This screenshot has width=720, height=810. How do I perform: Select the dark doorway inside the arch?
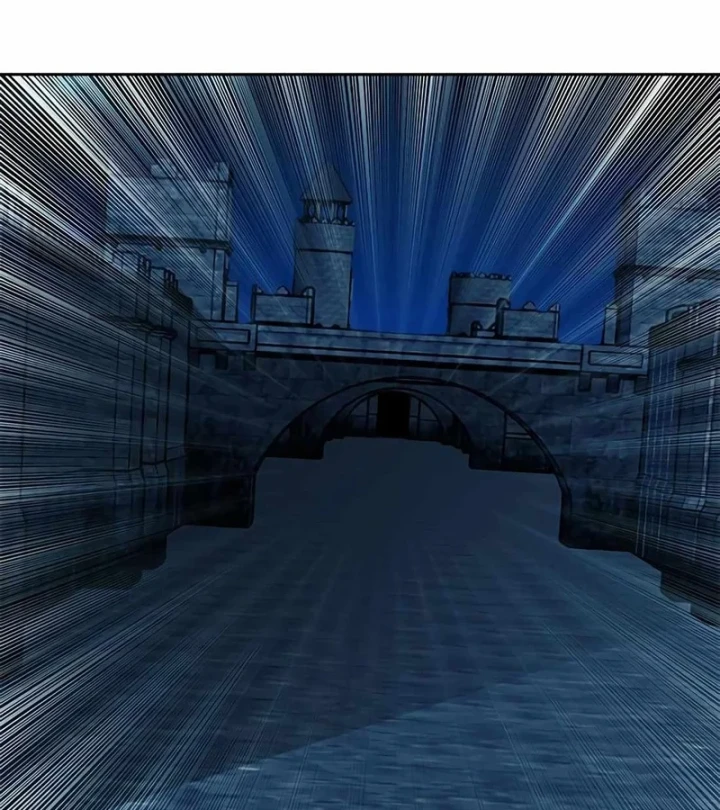(x=393, y=413)
